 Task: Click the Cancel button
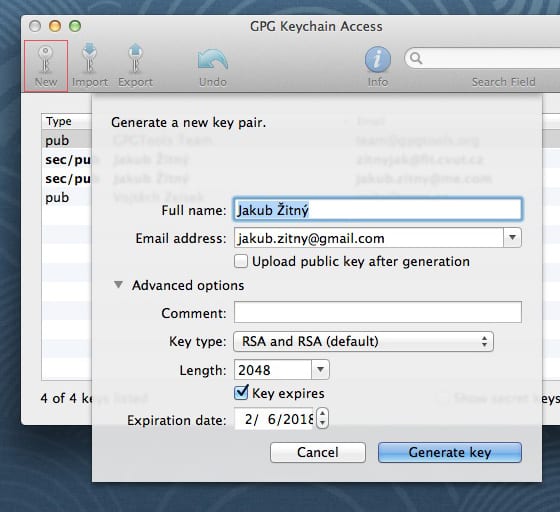click(318, 452)
